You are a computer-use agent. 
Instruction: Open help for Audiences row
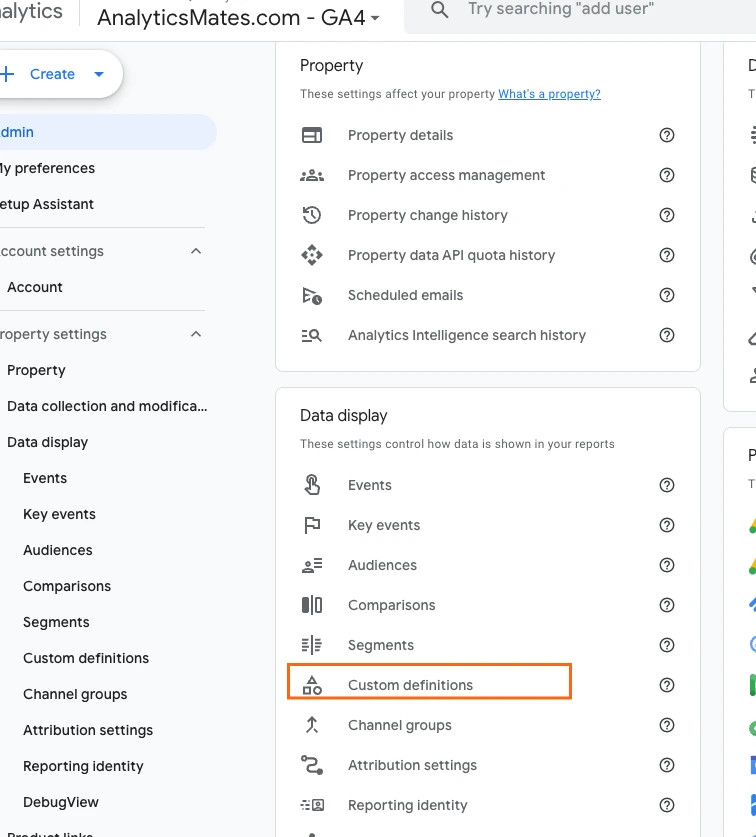tap(667, 565)
